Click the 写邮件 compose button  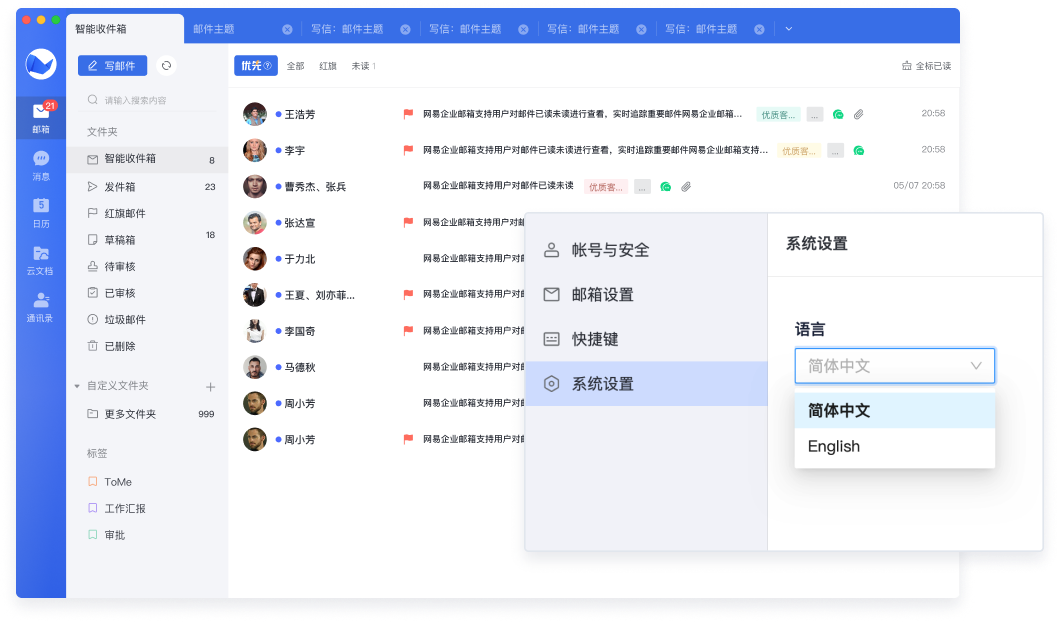pos(113,65)
